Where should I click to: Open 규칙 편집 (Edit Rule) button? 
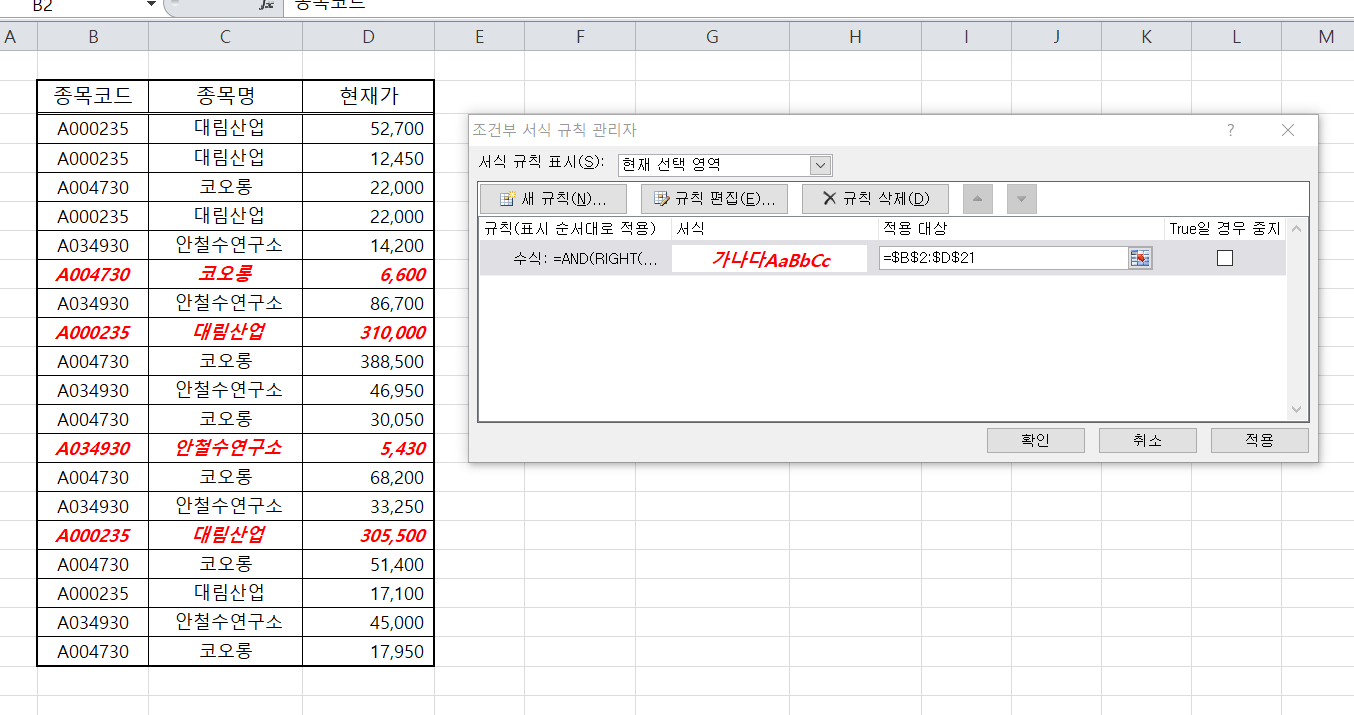tap(714, 198)
